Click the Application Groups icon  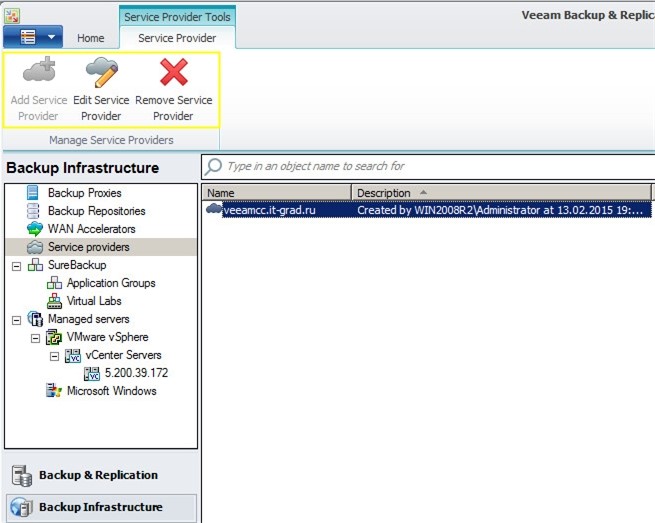pos(54,283)
